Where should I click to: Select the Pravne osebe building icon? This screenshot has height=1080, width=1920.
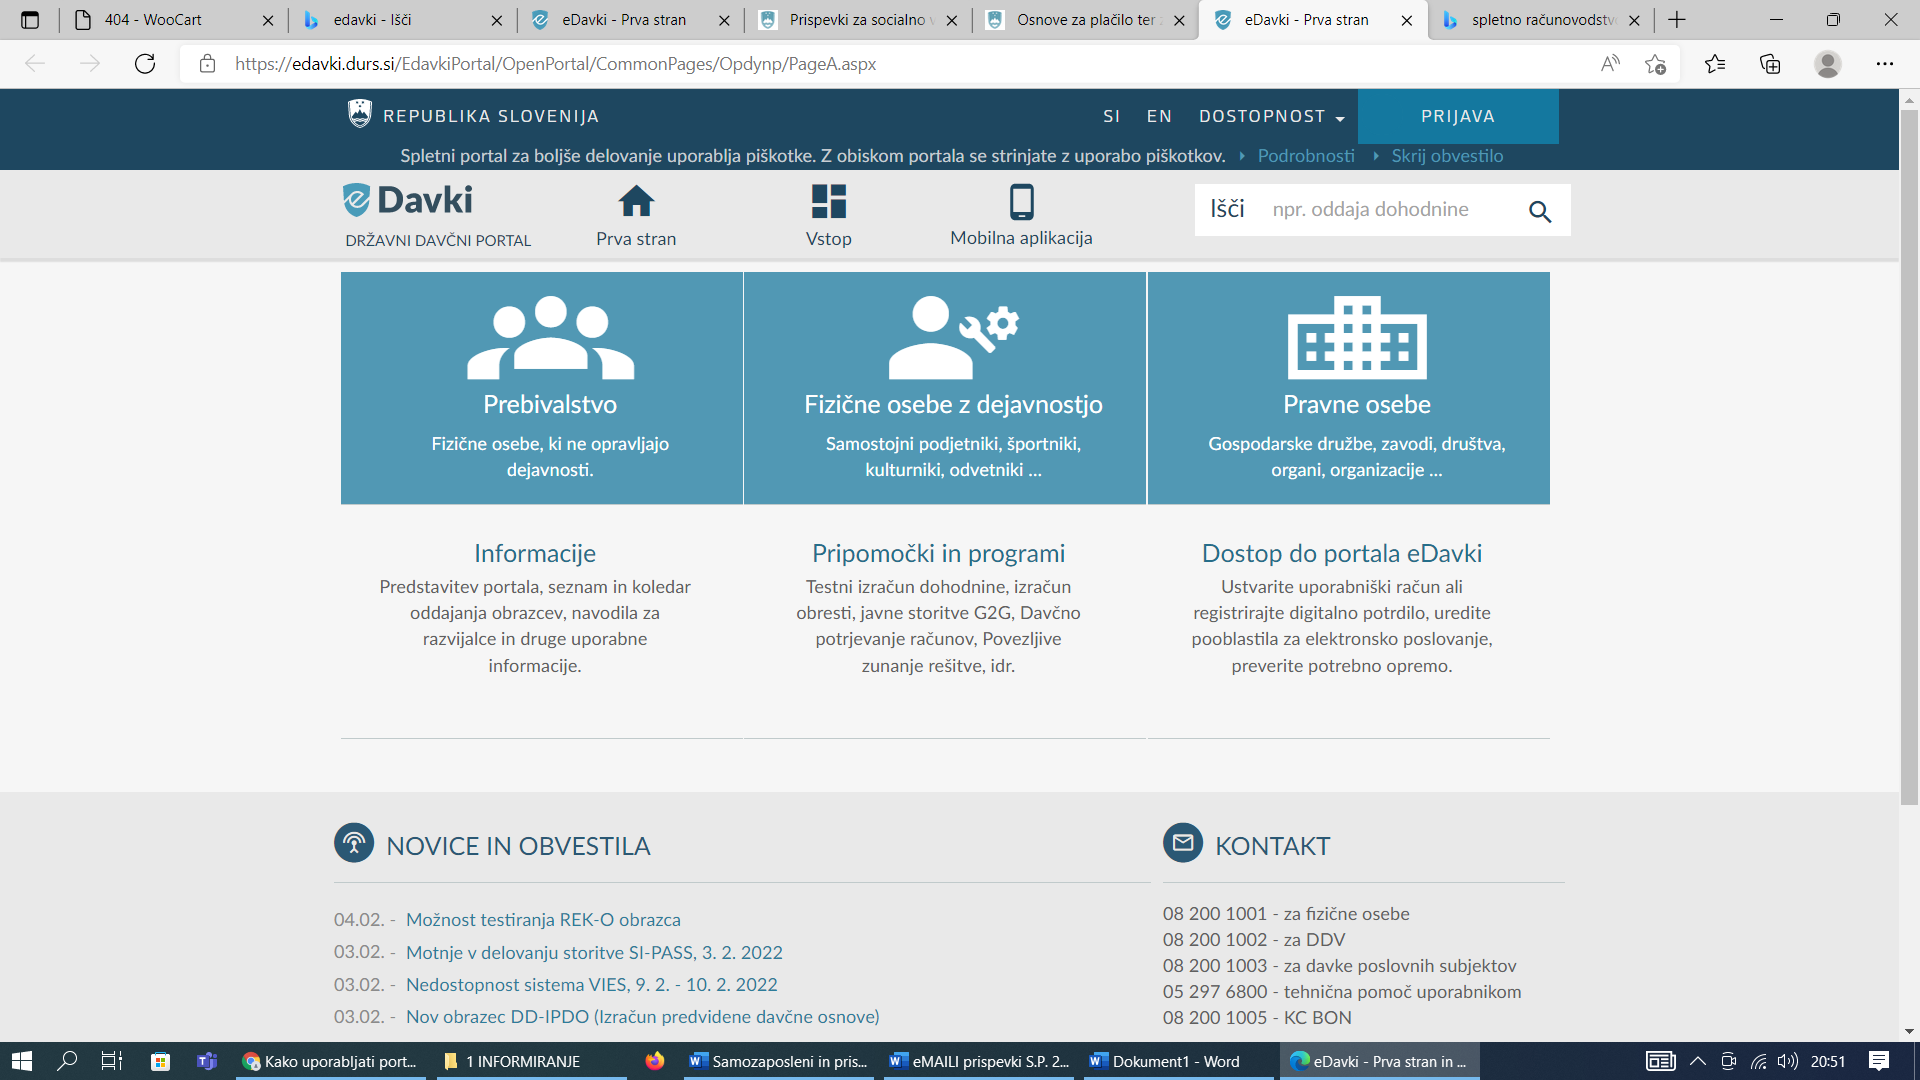coord(1357,337)
